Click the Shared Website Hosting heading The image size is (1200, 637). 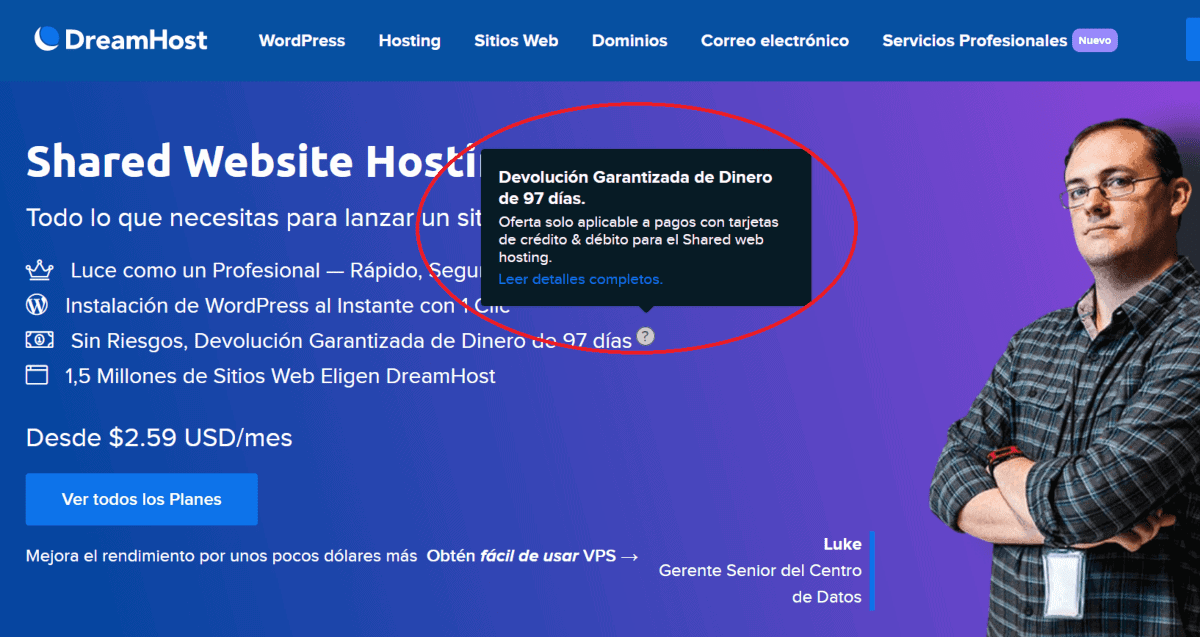253,162
